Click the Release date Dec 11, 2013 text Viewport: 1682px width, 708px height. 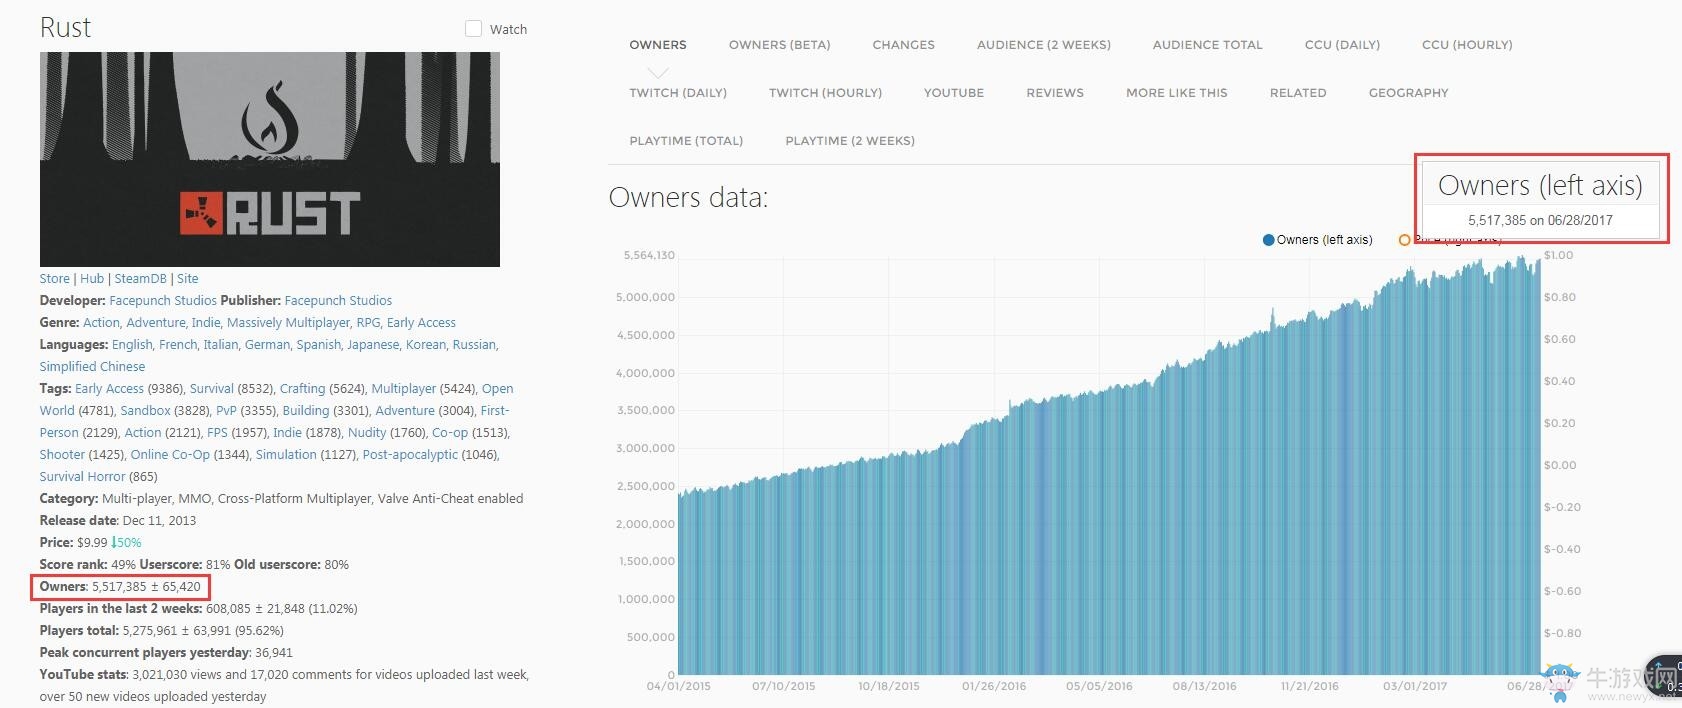(x=118, y=521)
